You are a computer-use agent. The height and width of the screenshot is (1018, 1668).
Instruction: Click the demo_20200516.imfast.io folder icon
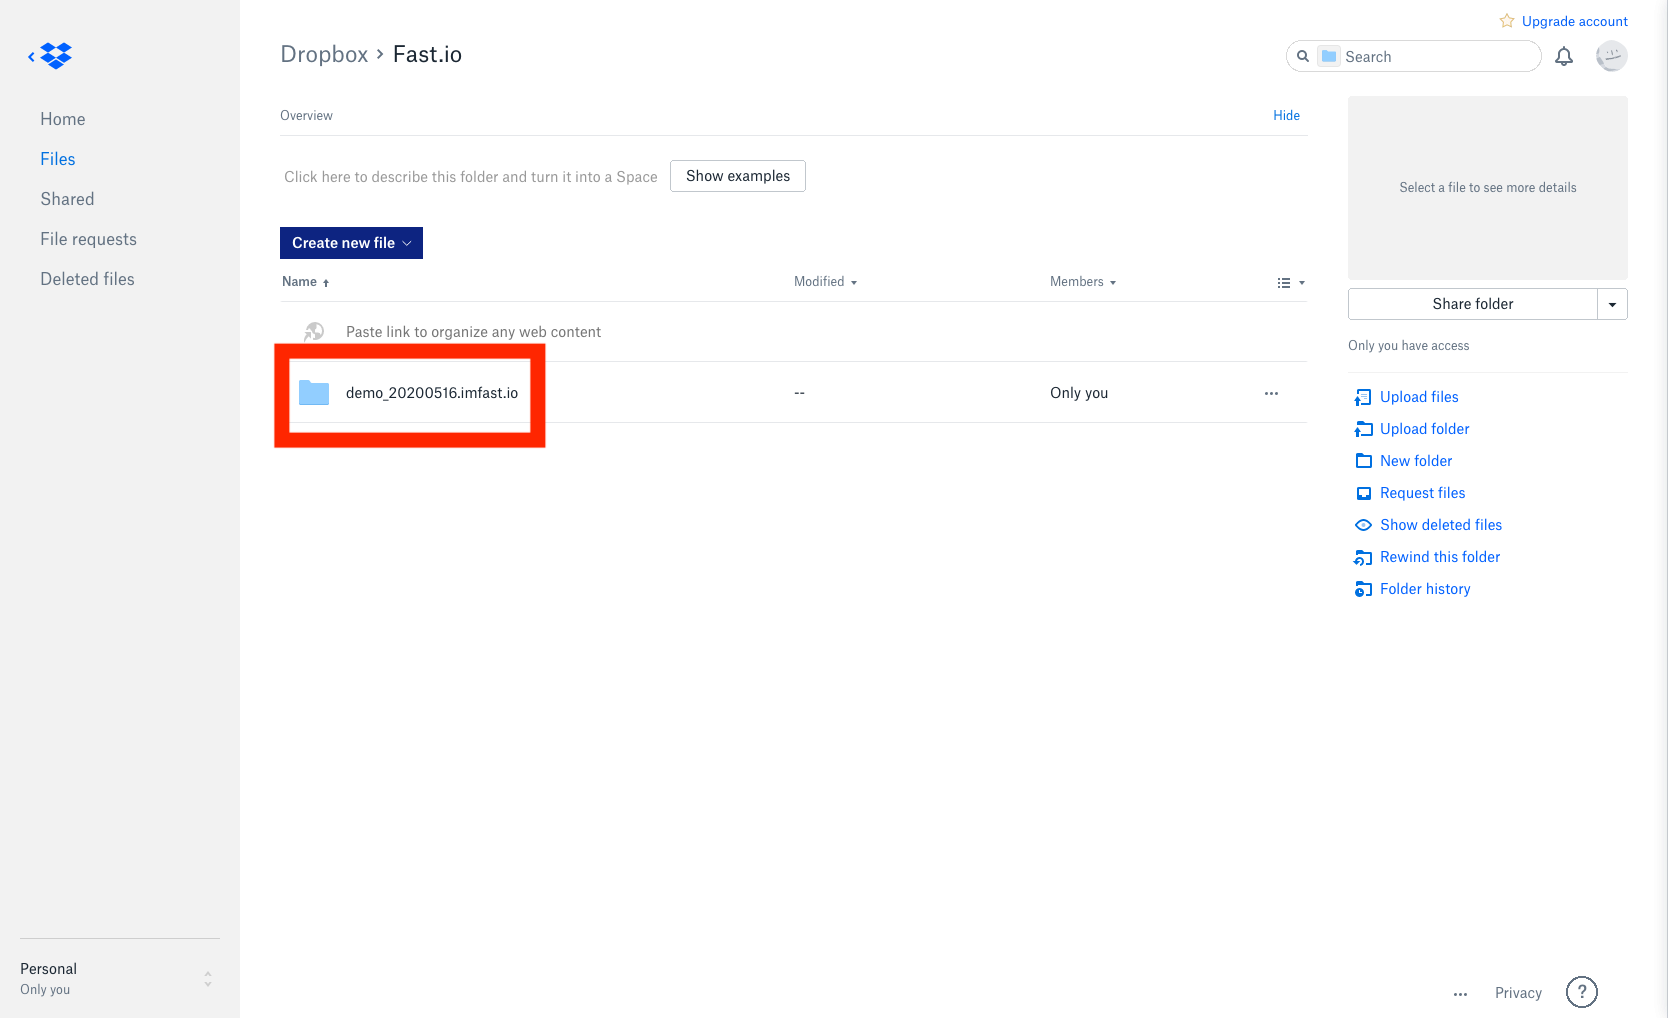pos(314,392)
